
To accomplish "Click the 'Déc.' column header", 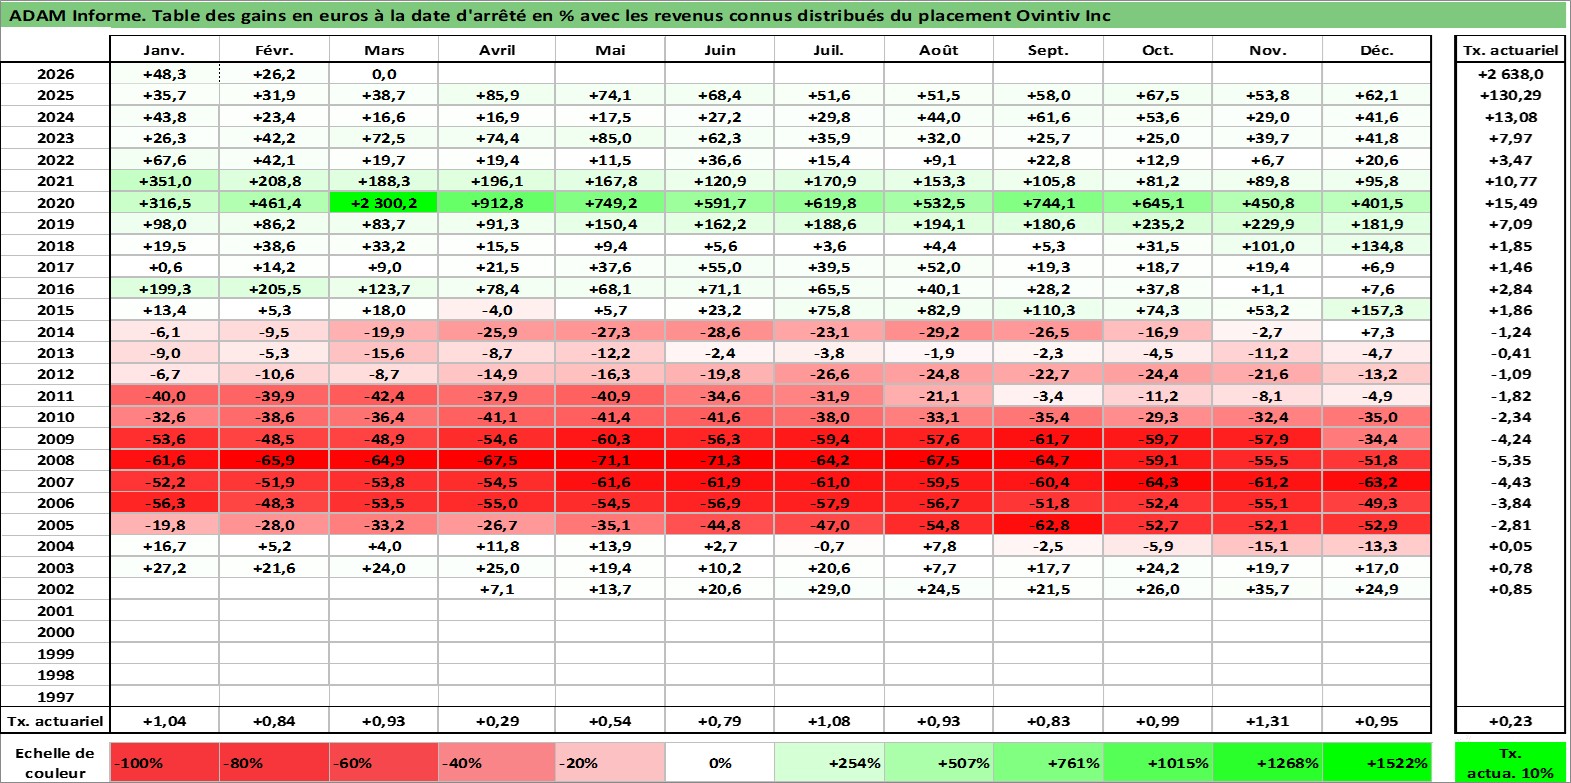I will [1377, 50].
